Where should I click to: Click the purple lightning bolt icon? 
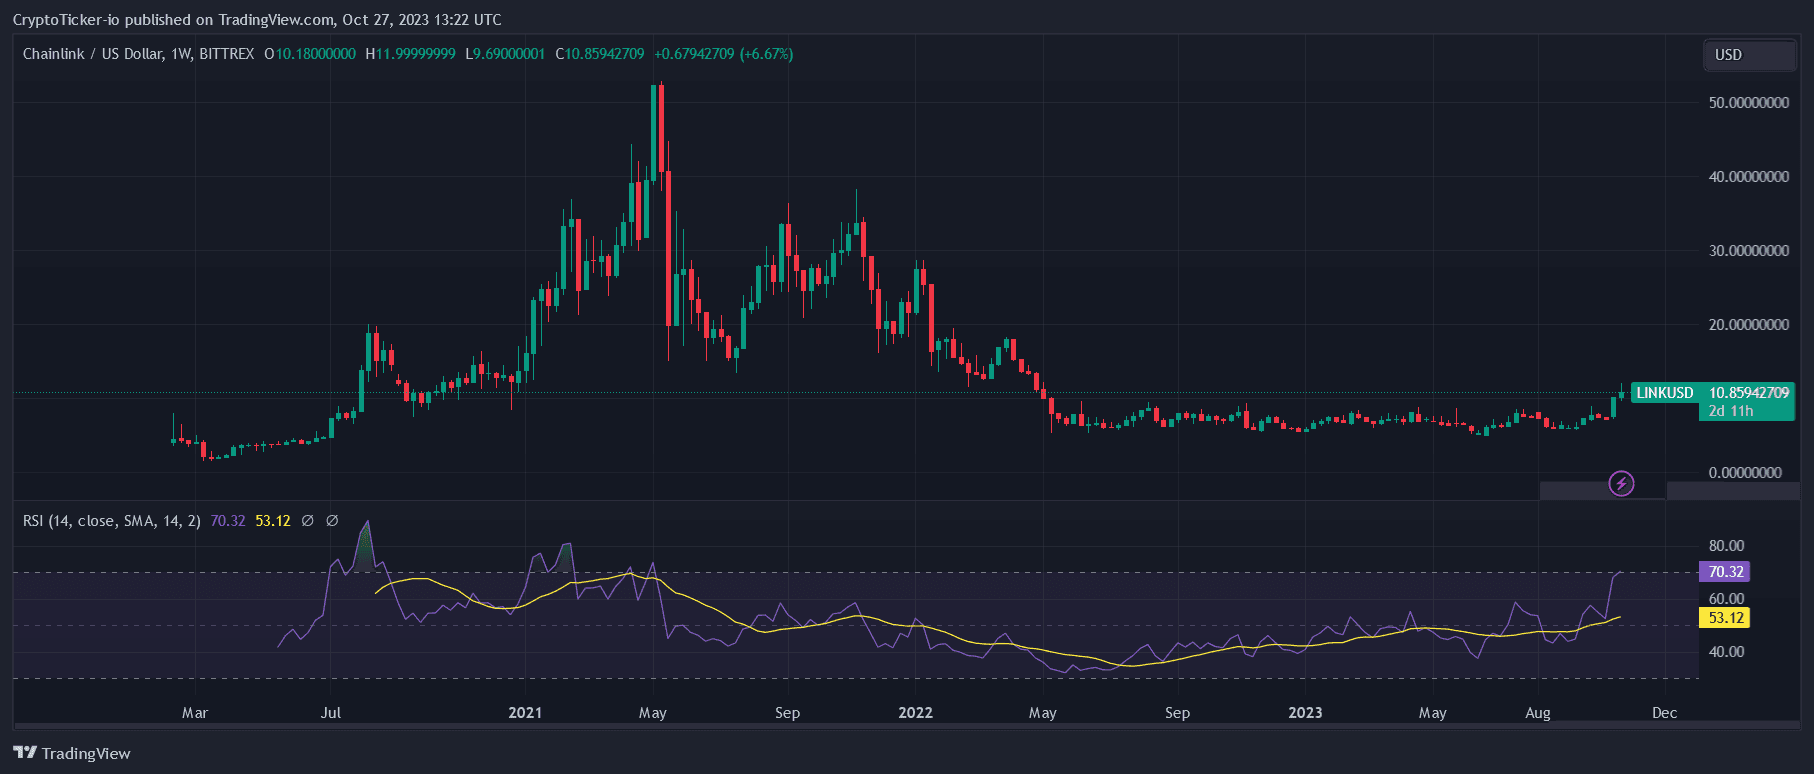1621,484
